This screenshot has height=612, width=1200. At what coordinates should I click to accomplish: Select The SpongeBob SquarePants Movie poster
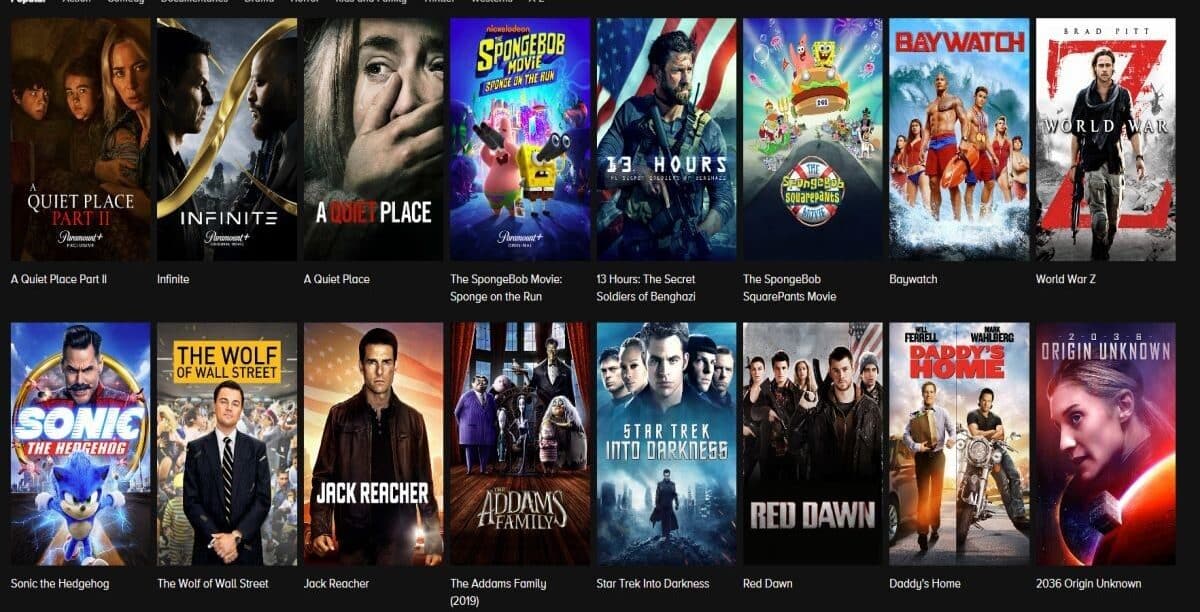pos(813,139)
